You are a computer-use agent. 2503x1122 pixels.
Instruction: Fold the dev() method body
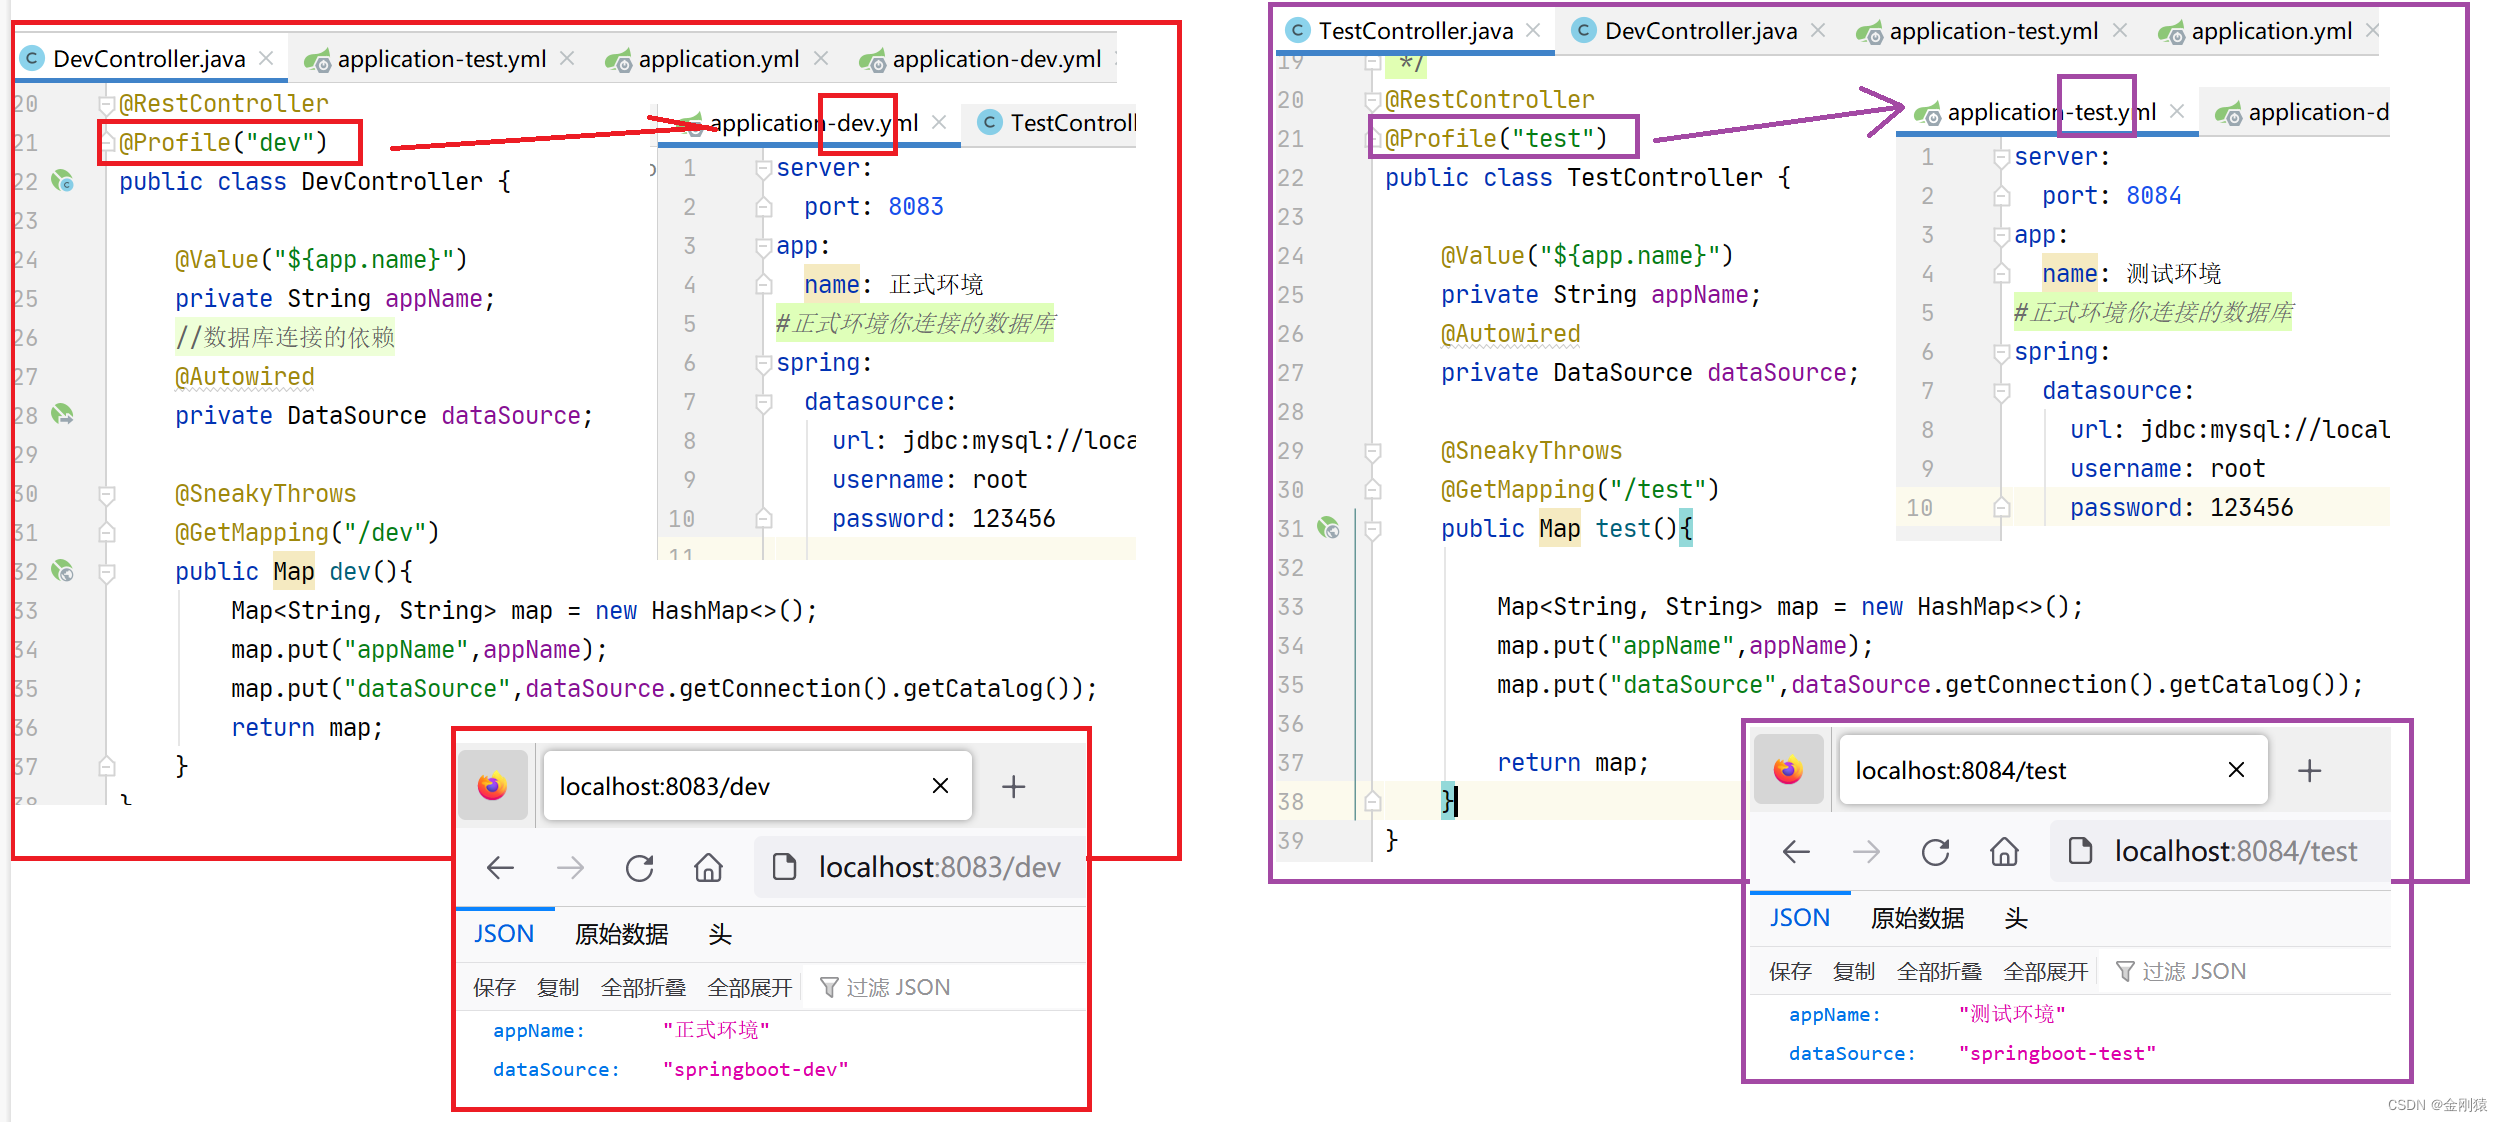107,572
